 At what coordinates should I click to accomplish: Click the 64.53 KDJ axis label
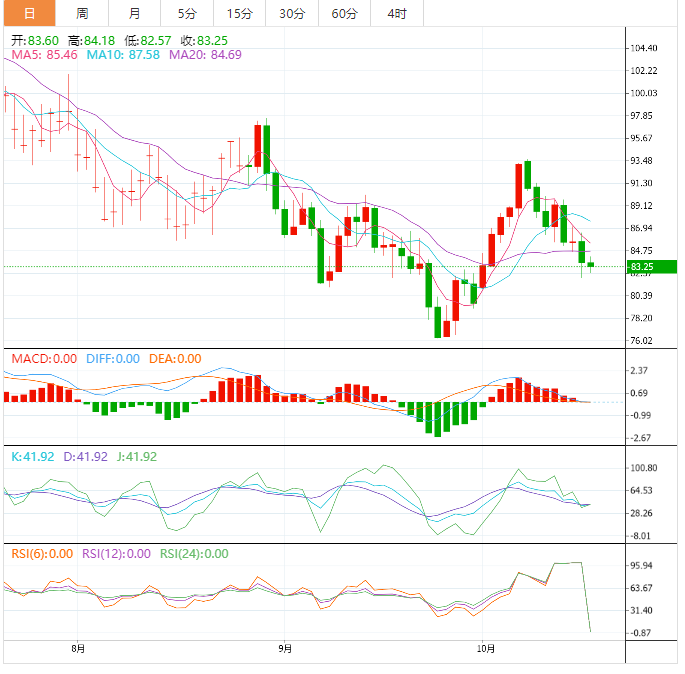point(641,491)
